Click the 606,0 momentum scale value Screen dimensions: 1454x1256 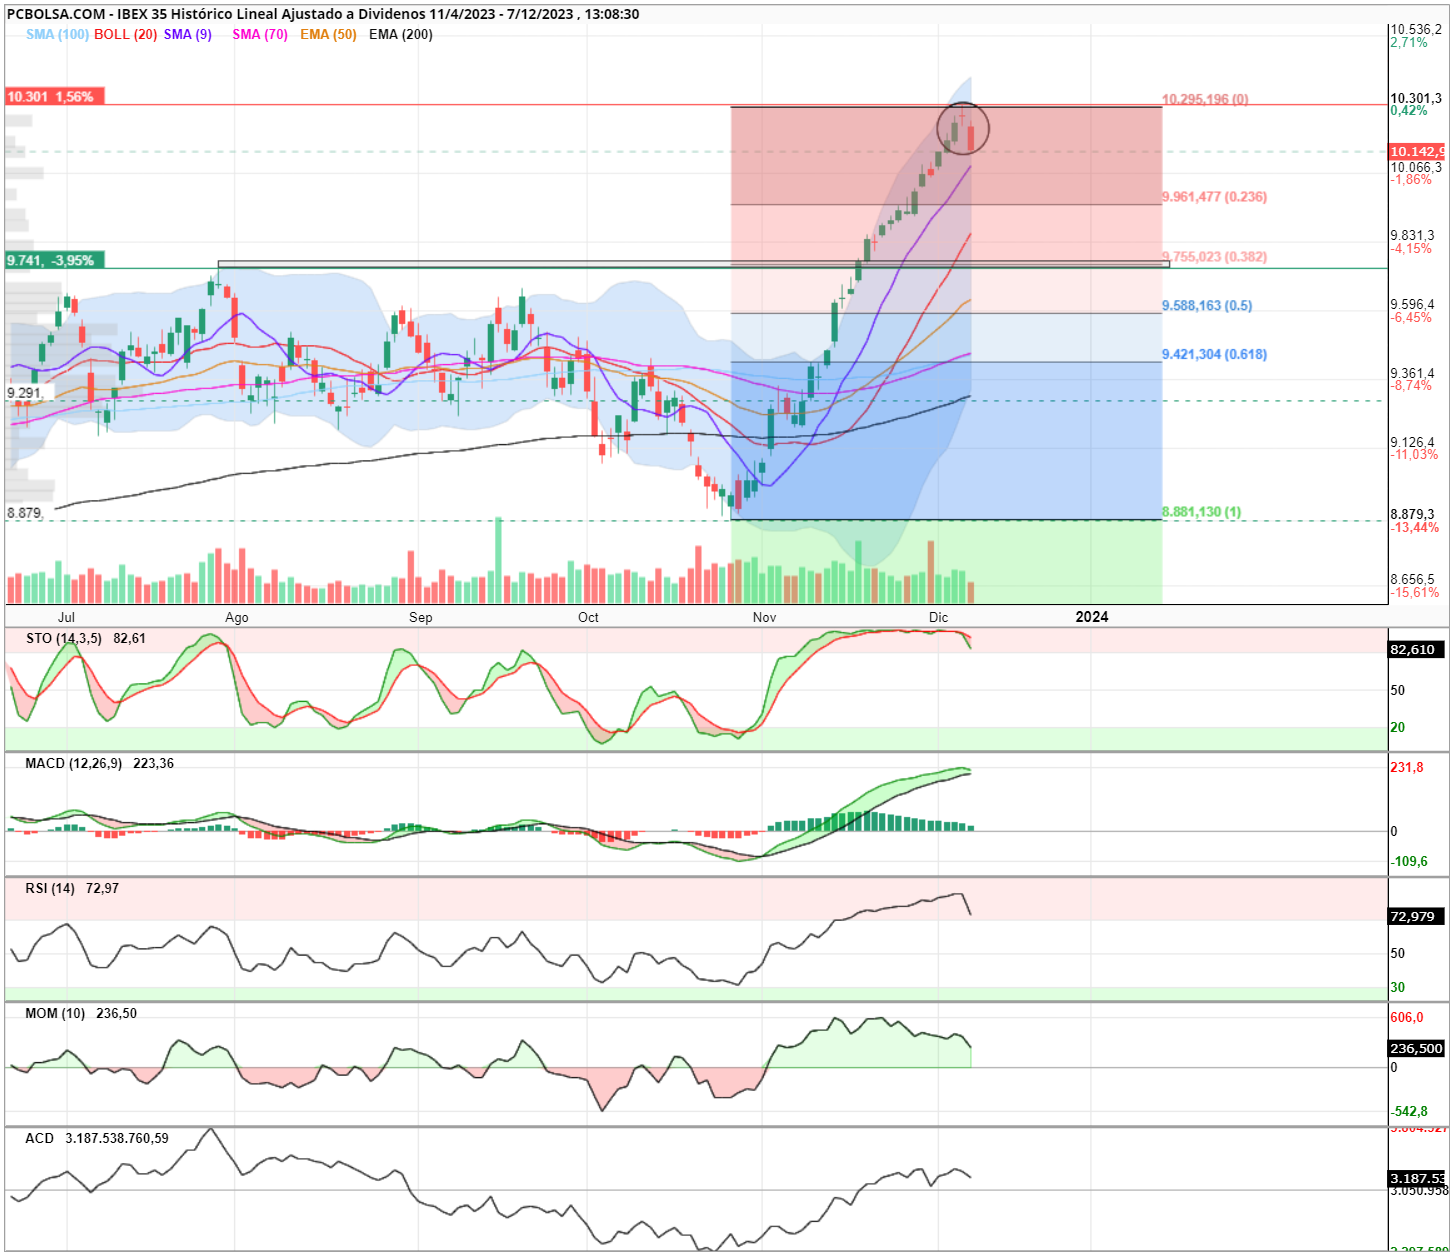coord(1407,1017)
